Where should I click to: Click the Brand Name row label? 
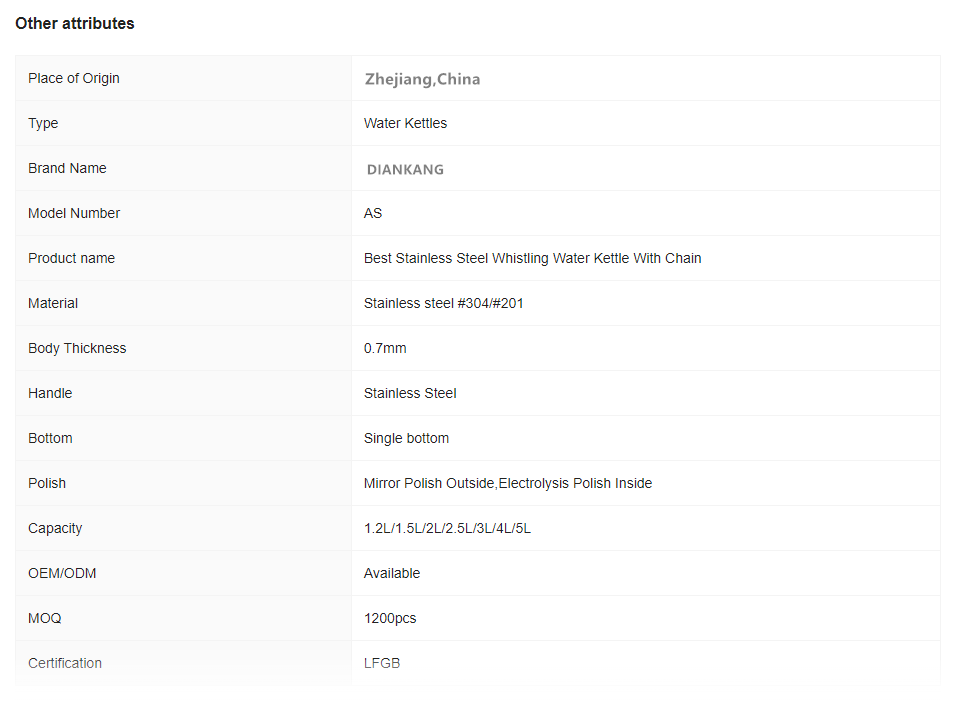point(67,168)
